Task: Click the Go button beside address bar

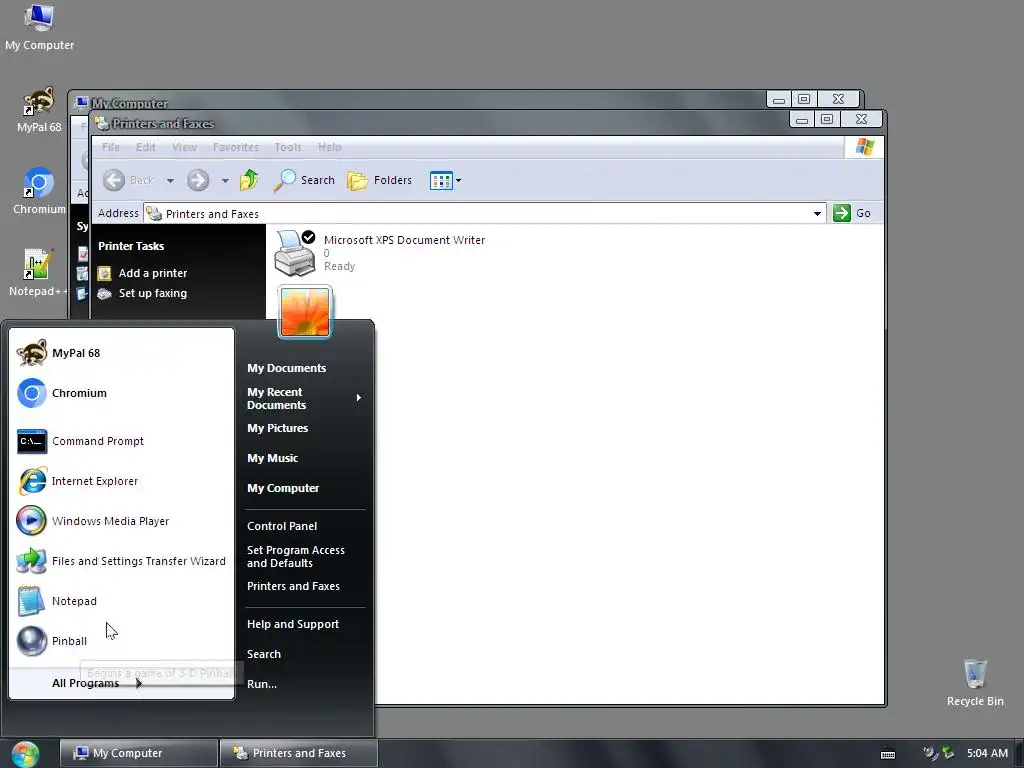Action: [852, 213]
